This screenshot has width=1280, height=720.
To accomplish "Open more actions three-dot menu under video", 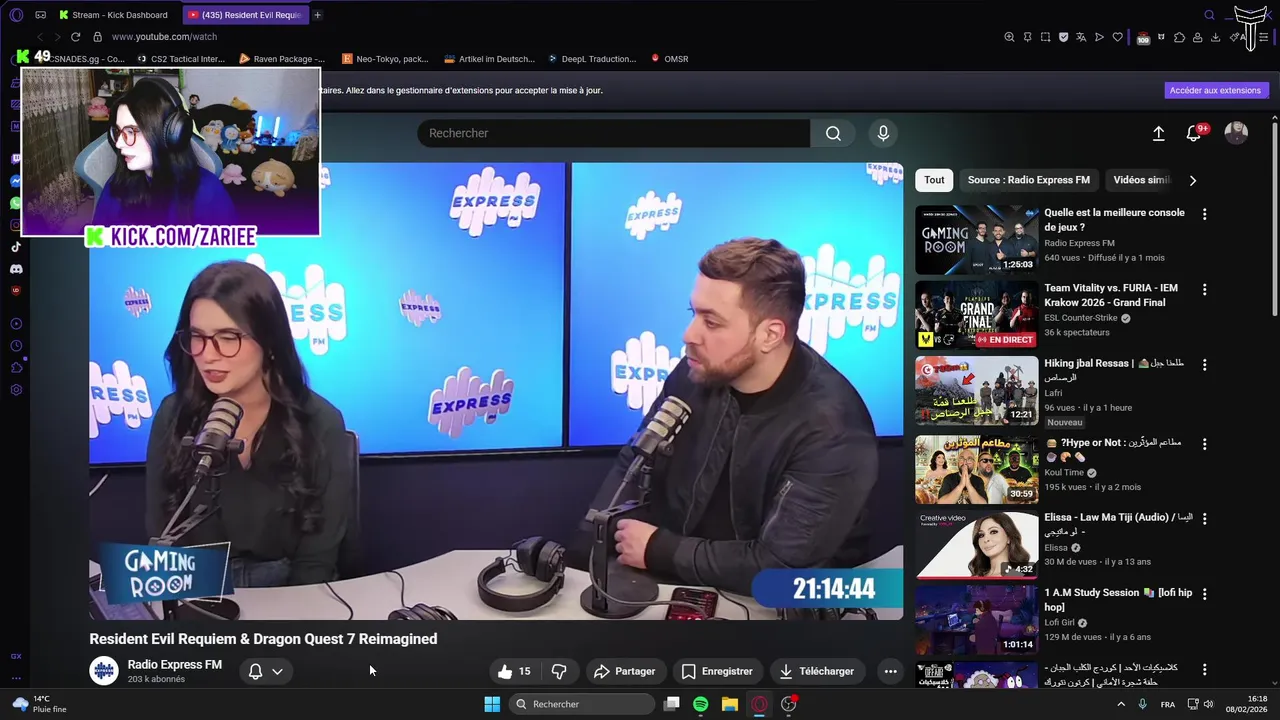I will tap(890, 671).
